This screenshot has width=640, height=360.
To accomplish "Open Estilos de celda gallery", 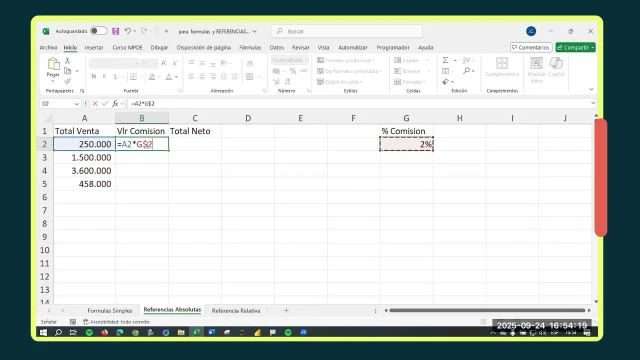I will [x=340, y=82].
